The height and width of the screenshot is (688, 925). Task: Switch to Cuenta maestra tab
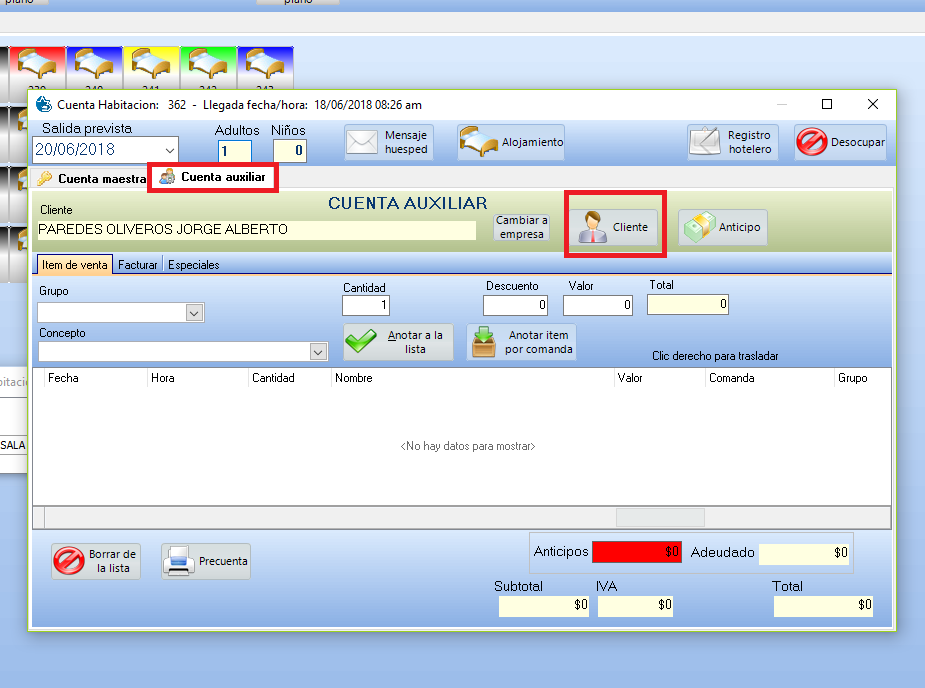[92, 179]
